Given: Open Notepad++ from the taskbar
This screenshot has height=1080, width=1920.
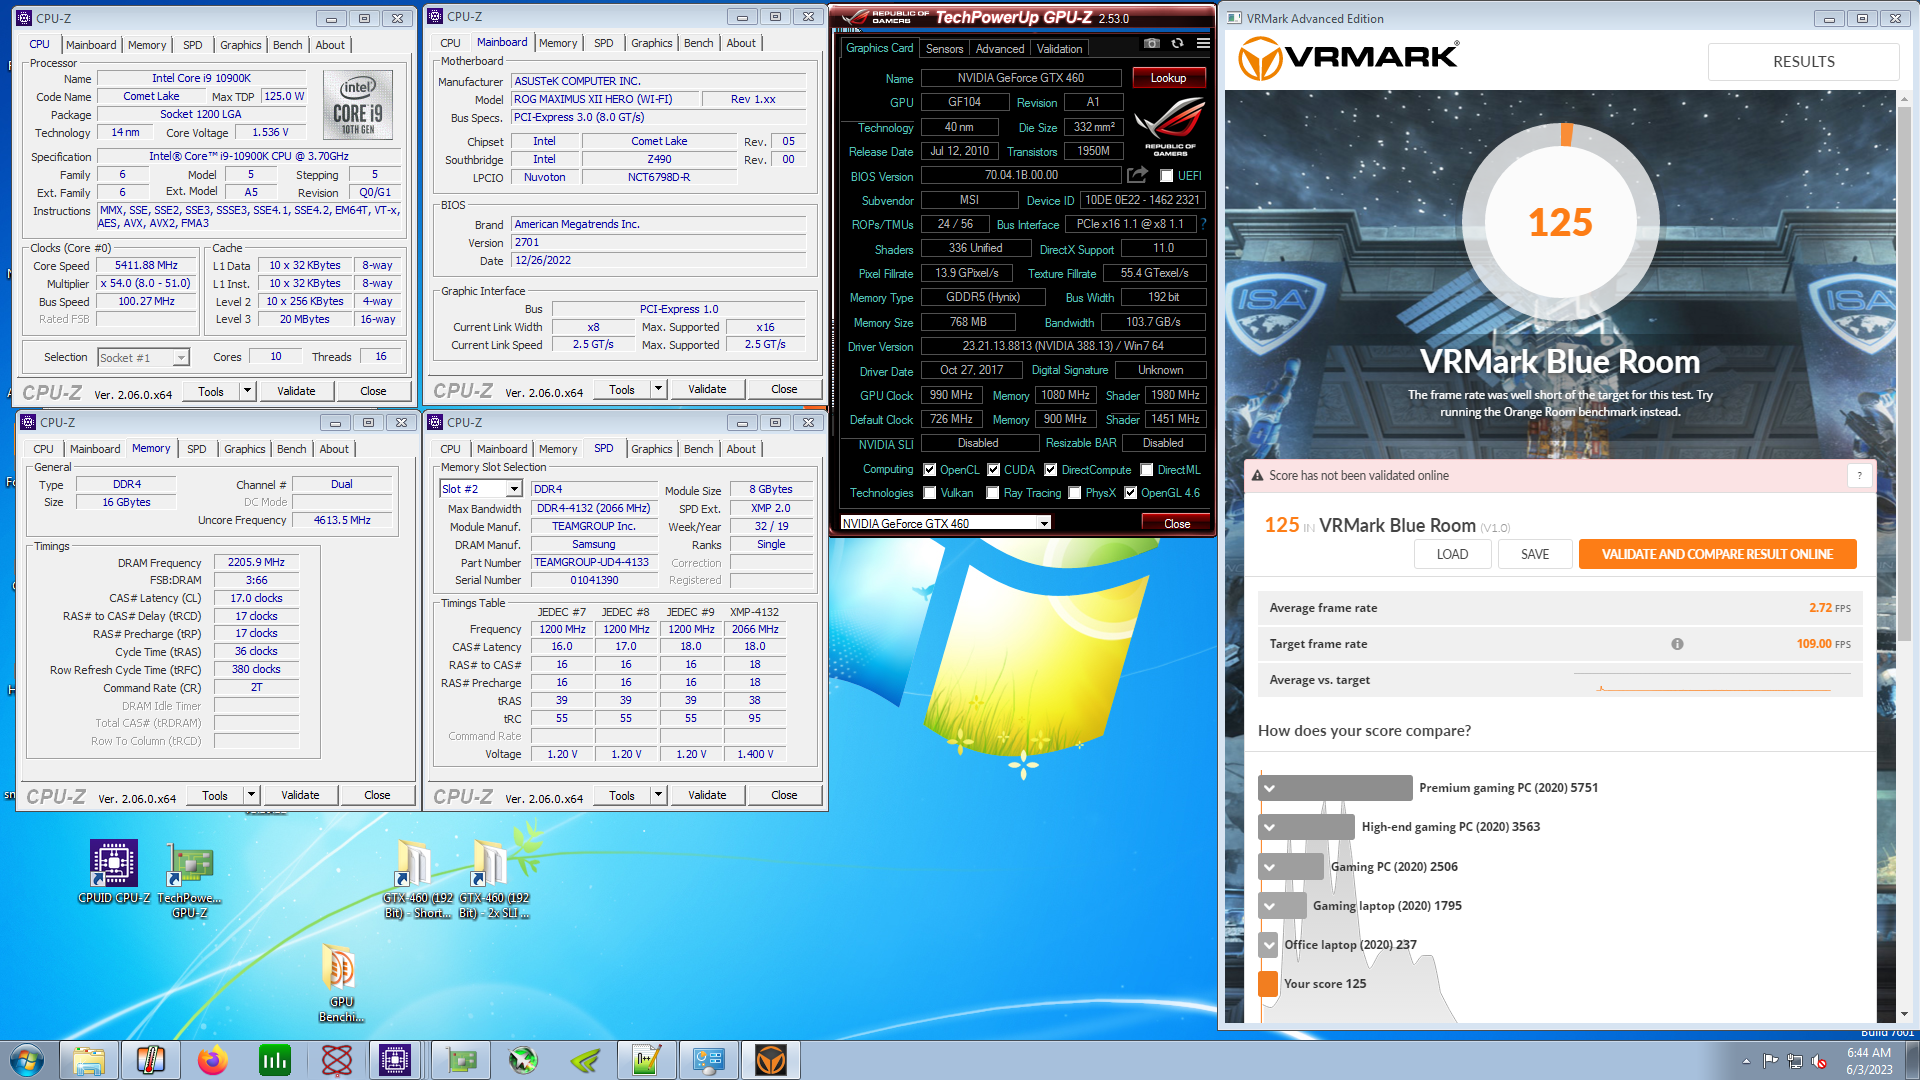Looking at the screenshot, I should pos(646,1060).
